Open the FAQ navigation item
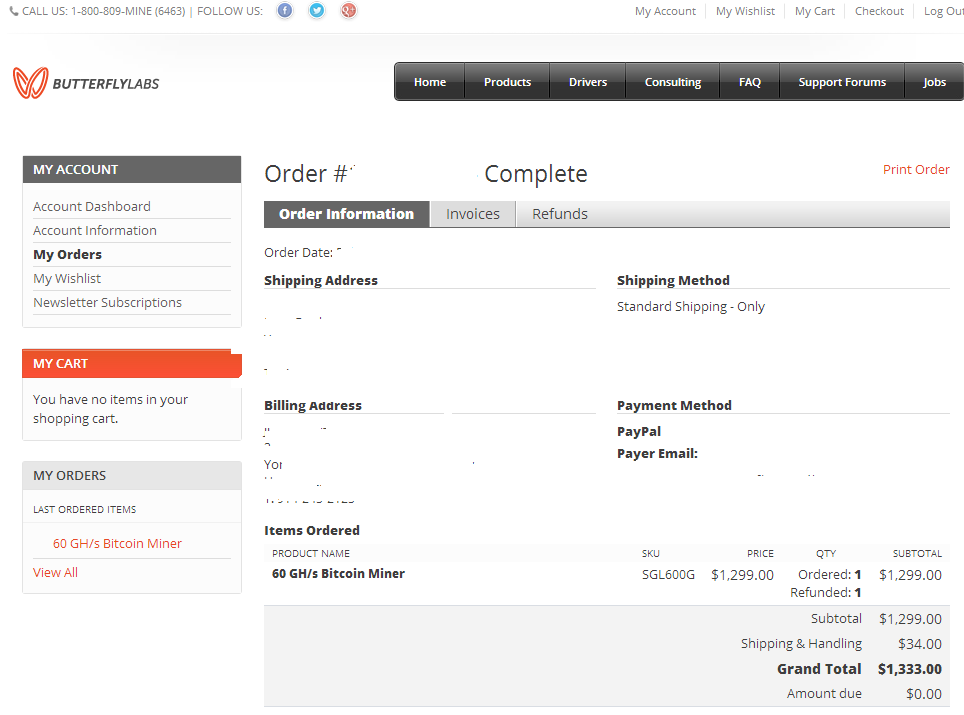 pos(749,82)
